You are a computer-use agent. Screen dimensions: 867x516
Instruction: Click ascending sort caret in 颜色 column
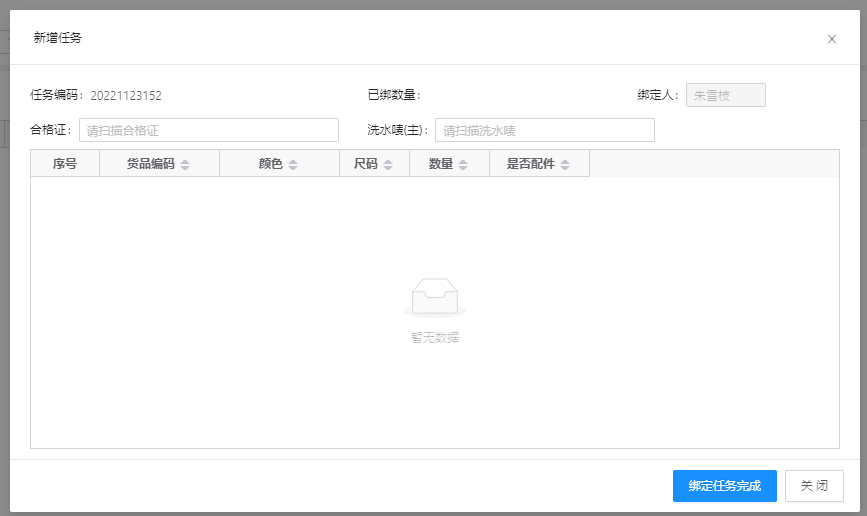coord(293,161)
